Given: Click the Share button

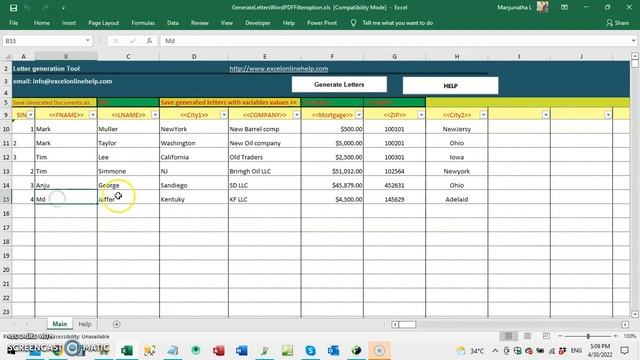Looking at the screenshot, I should pyautogui.click(x=618, y=23).
